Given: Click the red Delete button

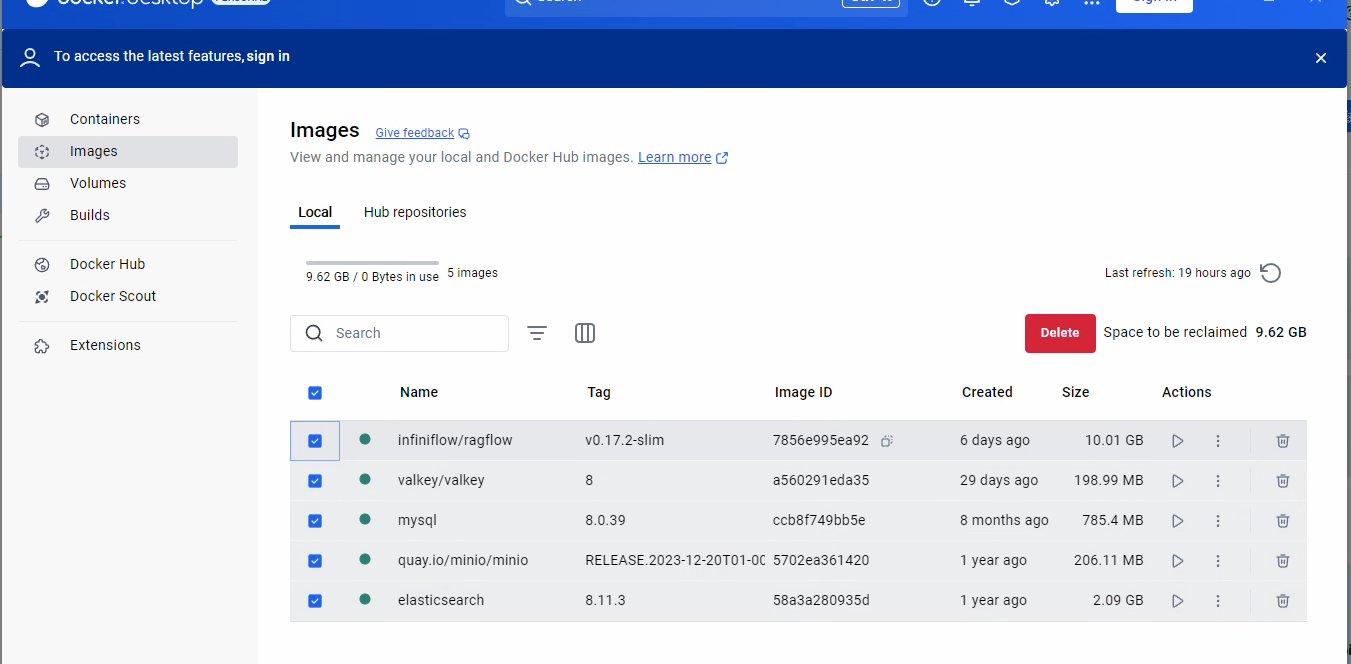Looking at the screenshot, I should (x=1060, y=333).
